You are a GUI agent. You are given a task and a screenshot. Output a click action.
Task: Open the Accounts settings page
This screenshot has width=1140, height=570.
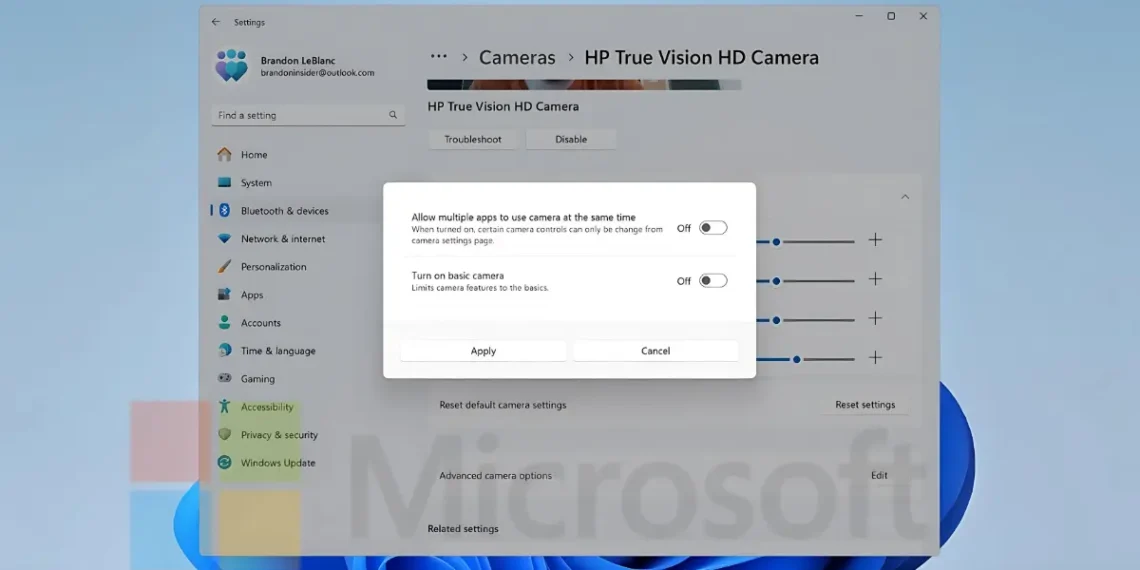pos(260,323)
